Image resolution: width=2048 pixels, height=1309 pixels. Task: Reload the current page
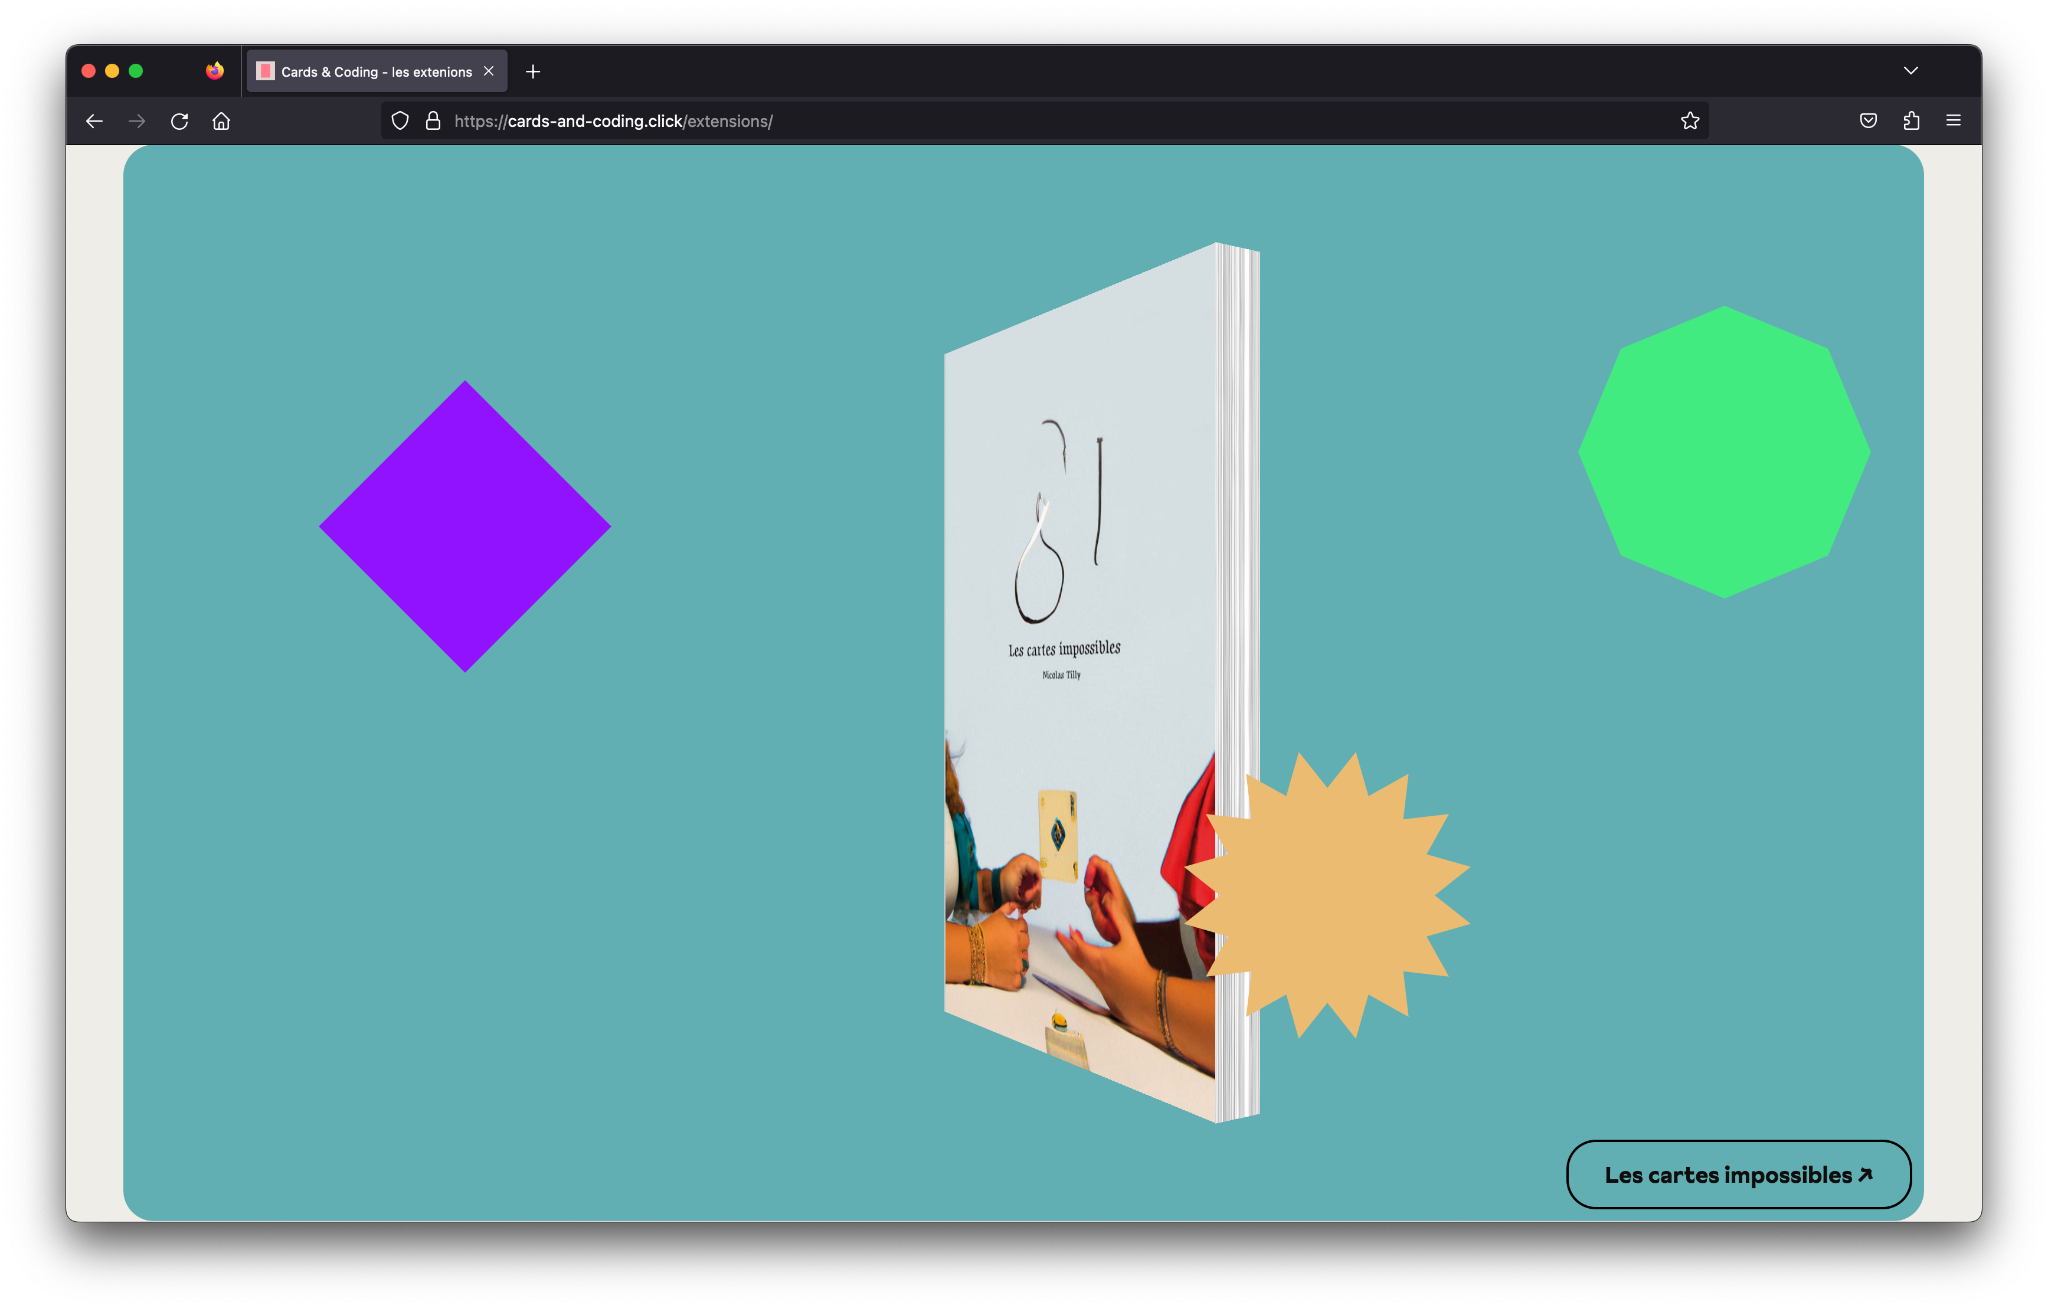point(180,121)
